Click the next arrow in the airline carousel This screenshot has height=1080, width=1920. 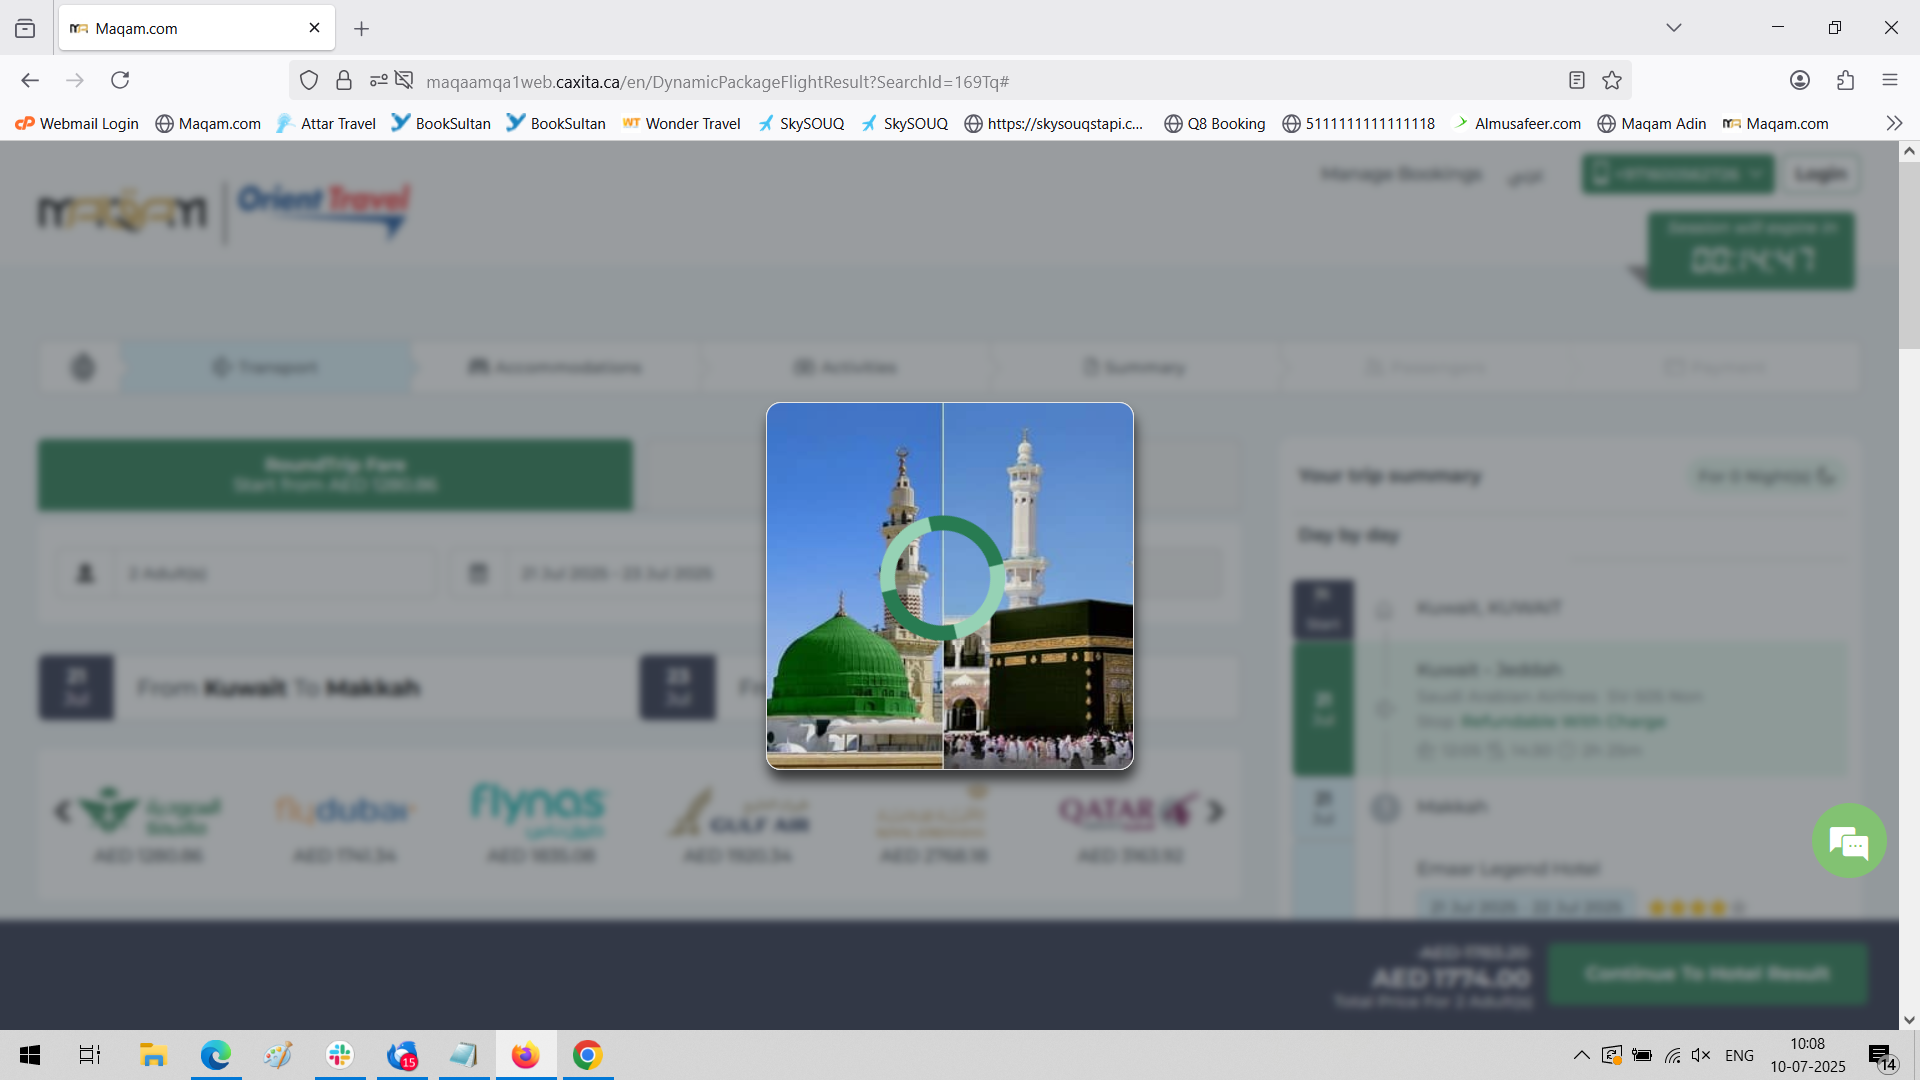click(x=1217, y=812)
